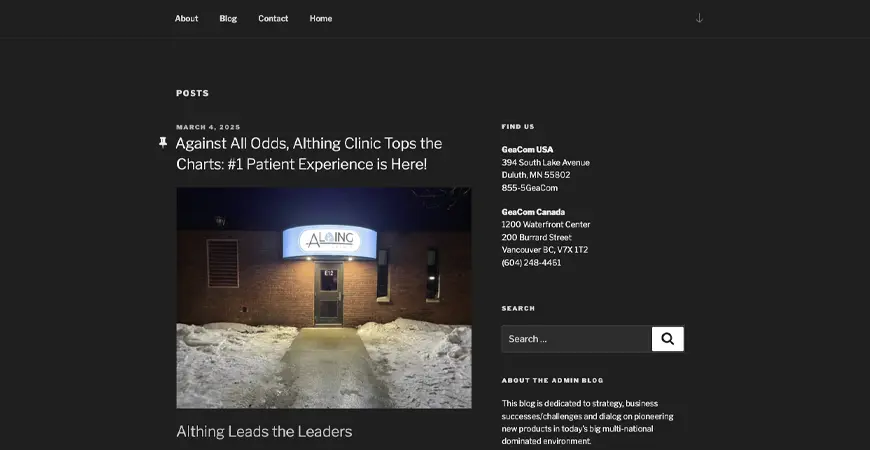Focus the Search text field

coord(576,339)
